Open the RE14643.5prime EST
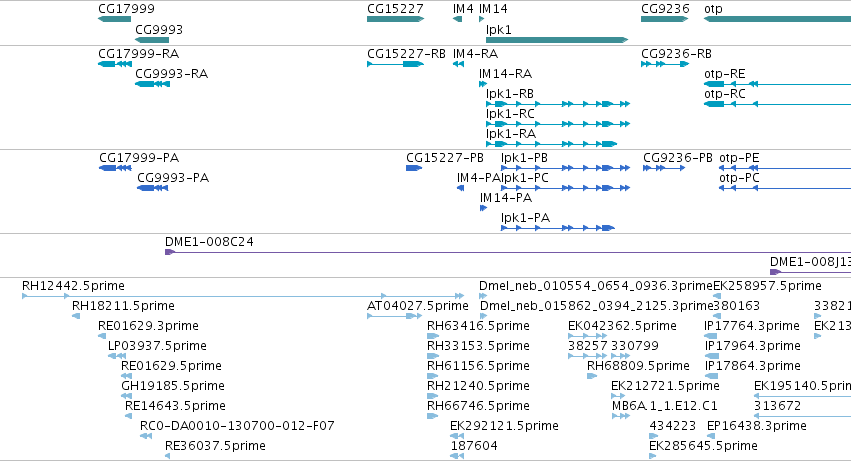The image size is (851, 461). point(129,416)
